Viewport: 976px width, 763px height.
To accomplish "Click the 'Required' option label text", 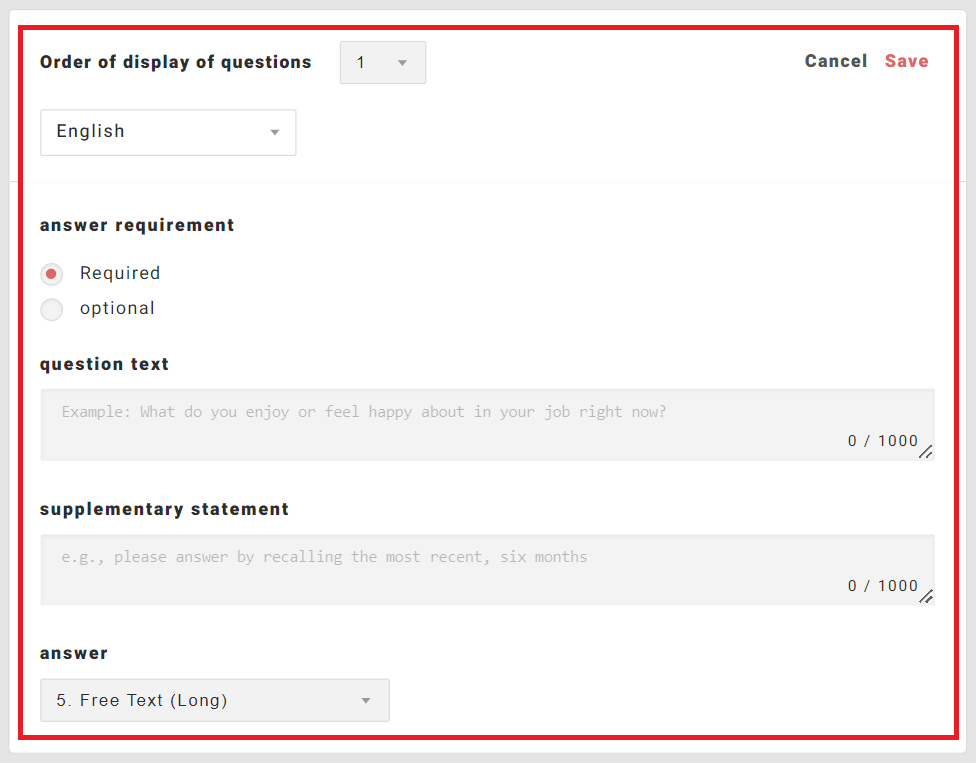I will pyautogui.click(x=120, y=273).
